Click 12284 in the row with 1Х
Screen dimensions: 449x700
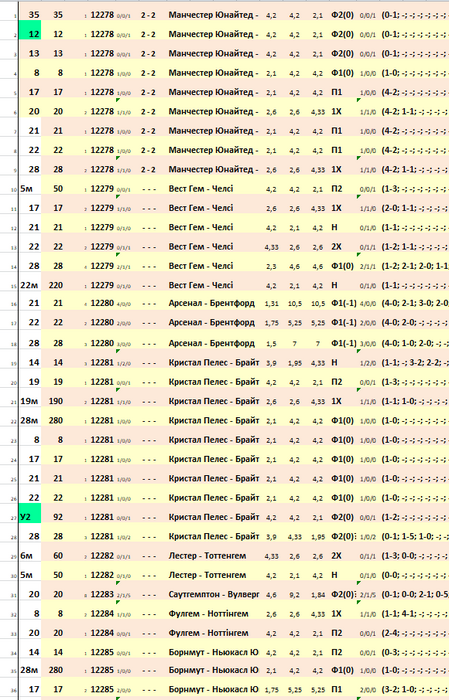pos(102,613)
